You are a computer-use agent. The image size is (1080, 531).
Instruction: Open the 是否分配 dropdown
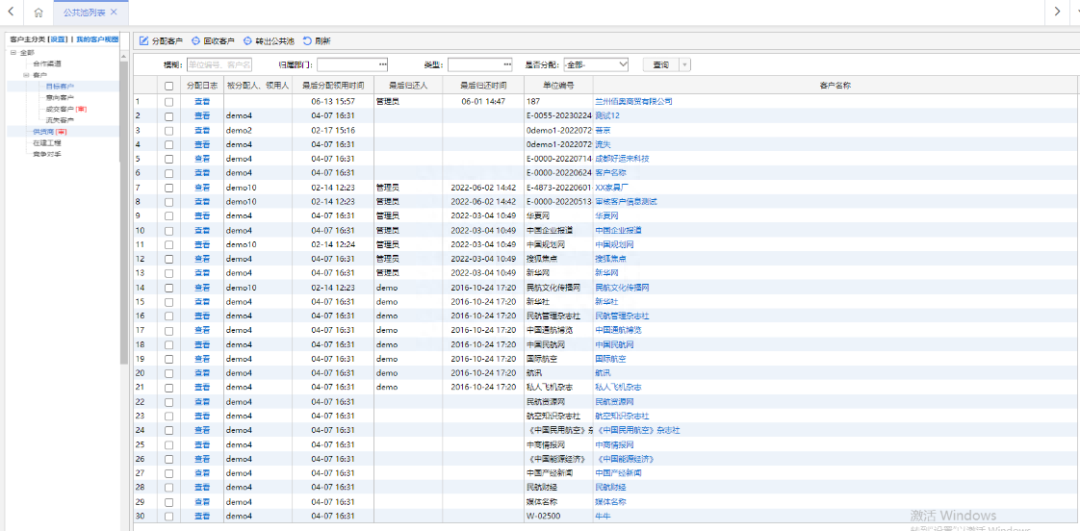point(595,64)
